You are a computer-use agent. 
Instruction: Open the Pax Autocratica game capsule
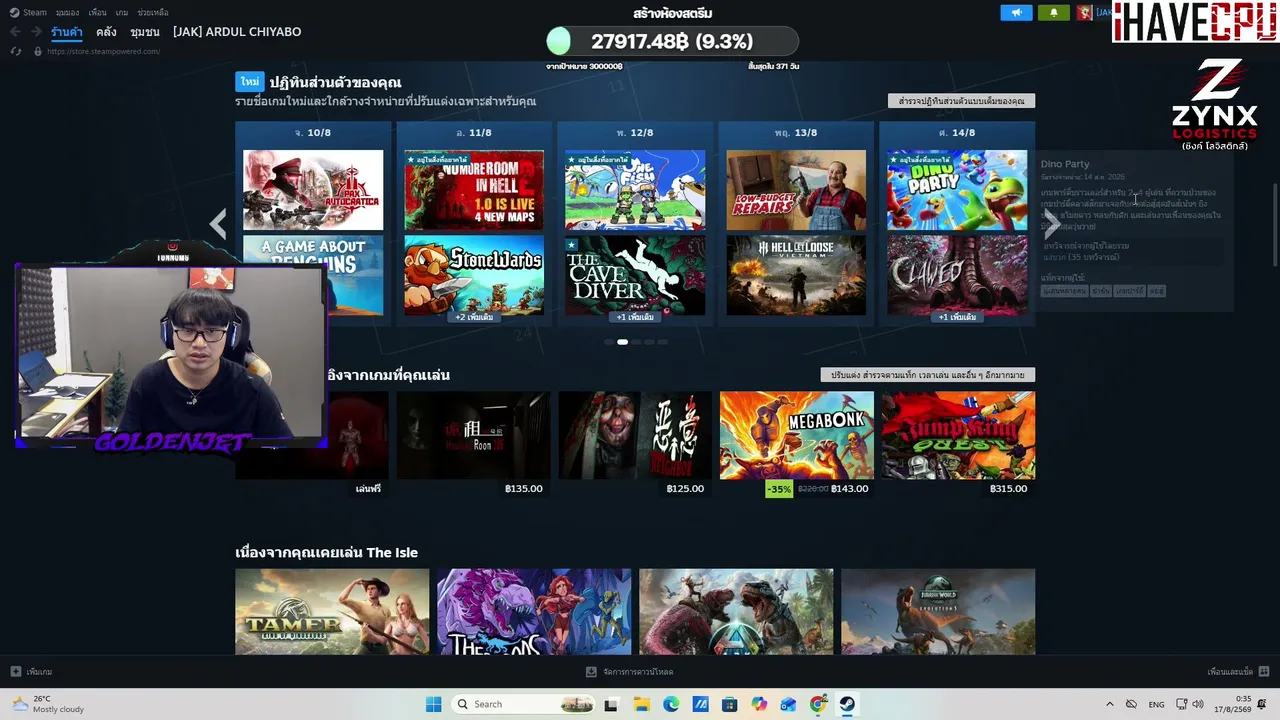tap(313, 190)
